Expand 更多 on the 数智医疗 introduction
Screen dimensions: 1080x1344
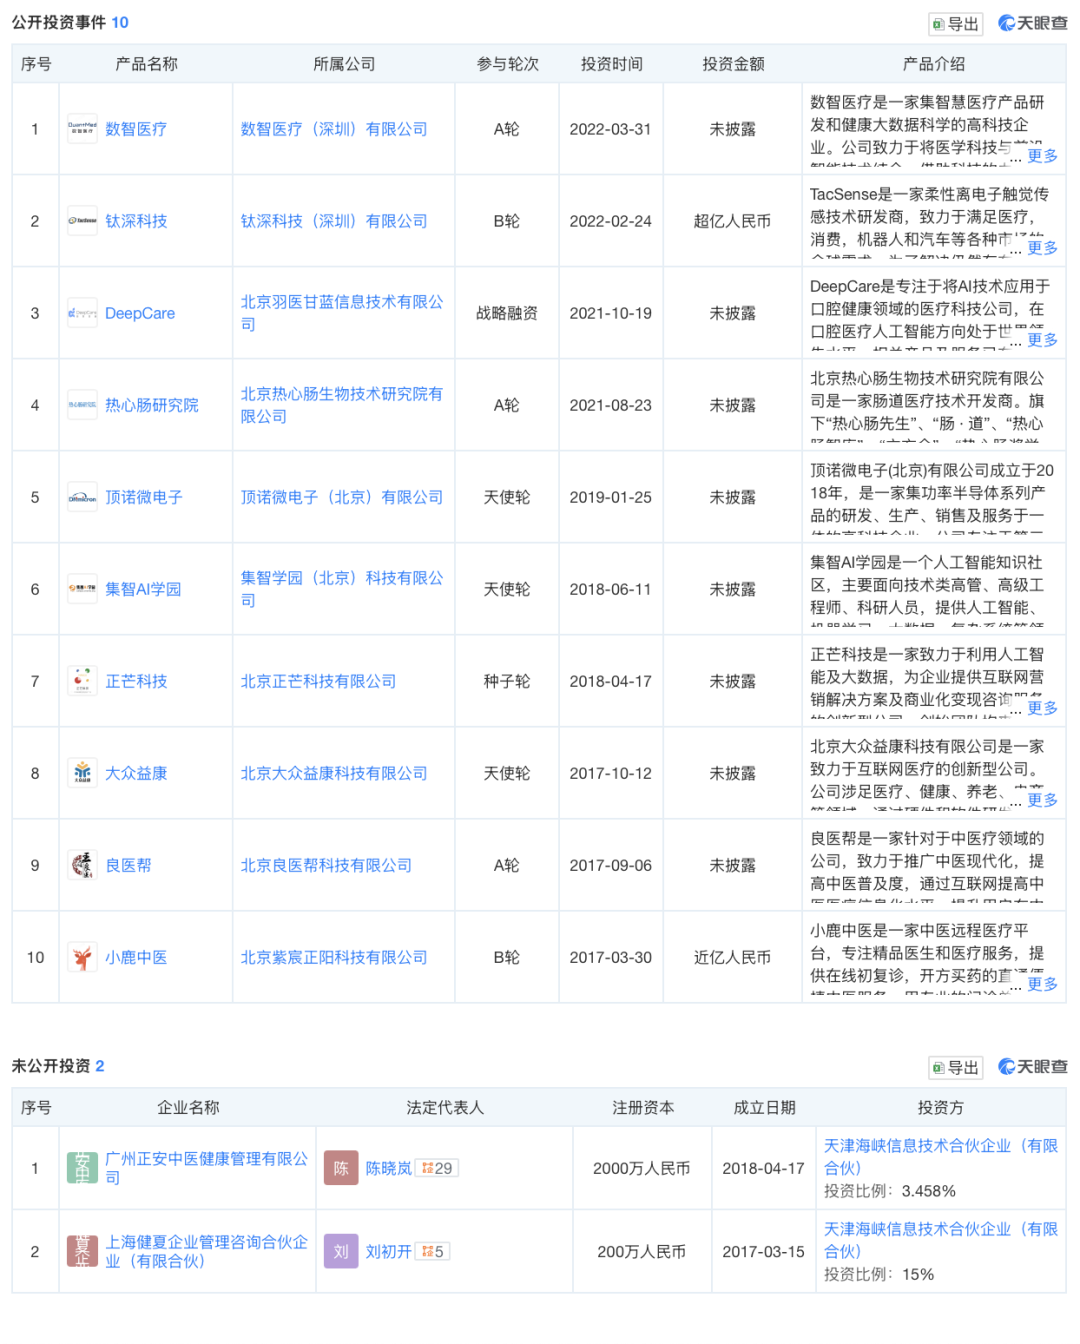coord(1042,156)
